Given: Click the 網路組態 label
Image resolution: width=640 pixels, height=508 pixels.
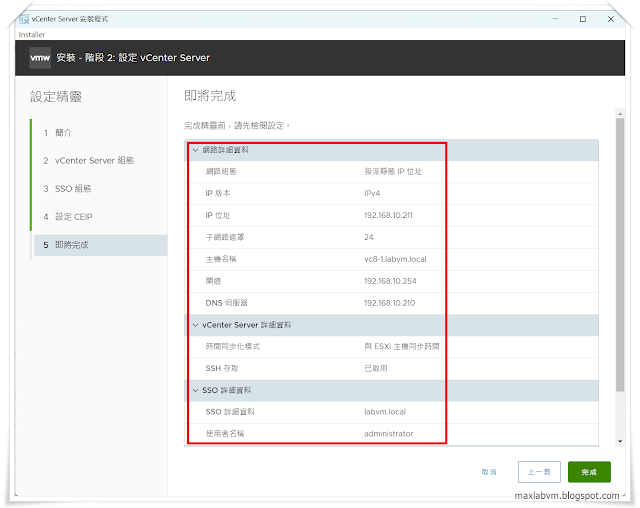Looking at the screenshot, I should click(221, 172).
